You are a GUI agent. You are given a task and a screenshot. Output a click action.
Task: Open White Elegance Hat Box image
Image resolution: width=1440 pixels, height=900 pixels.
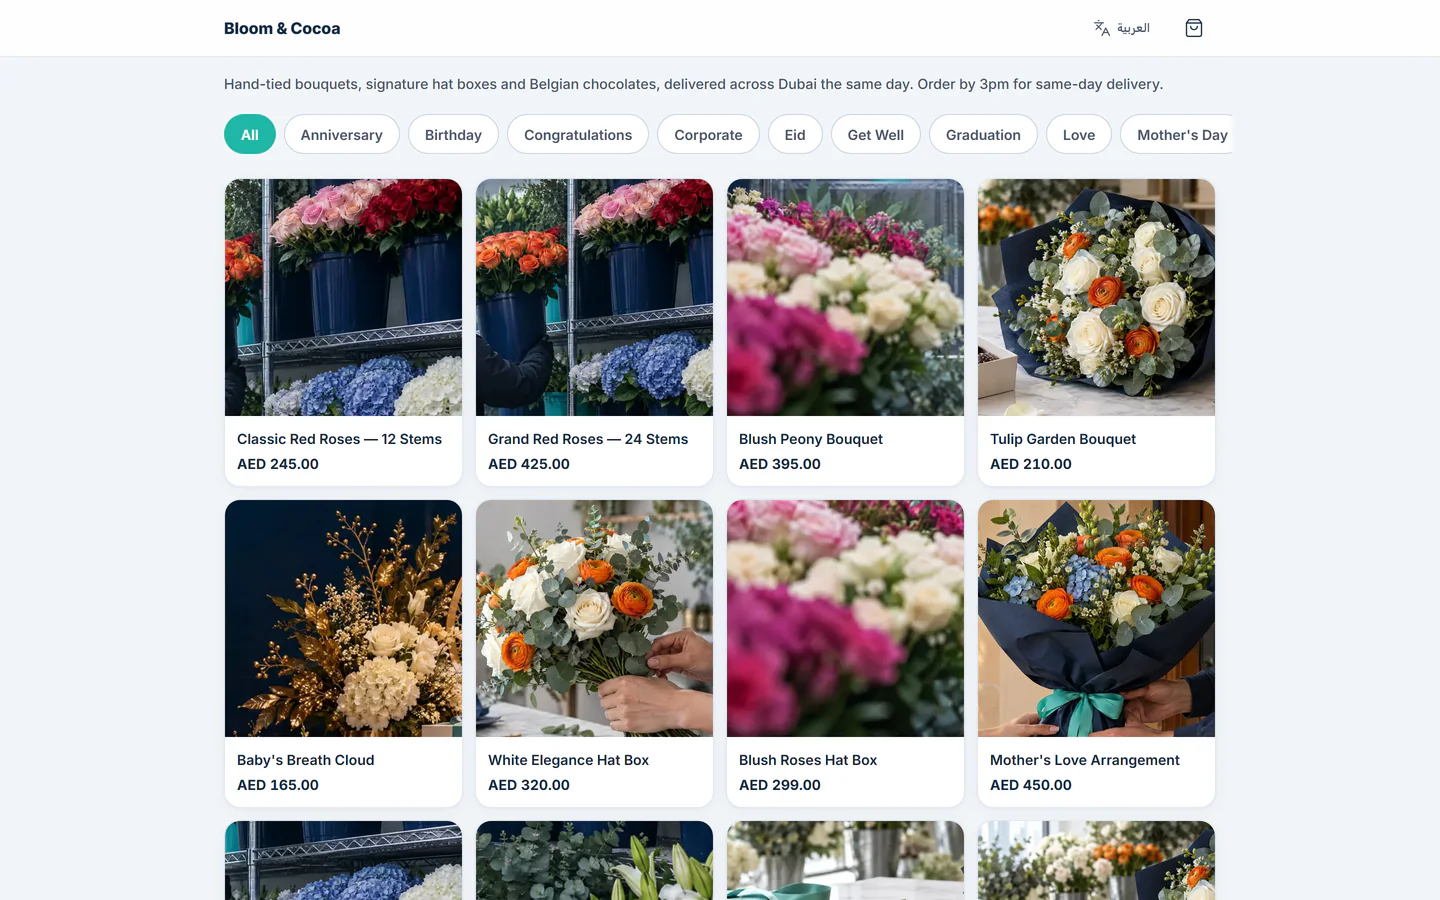tap(594, 618)
